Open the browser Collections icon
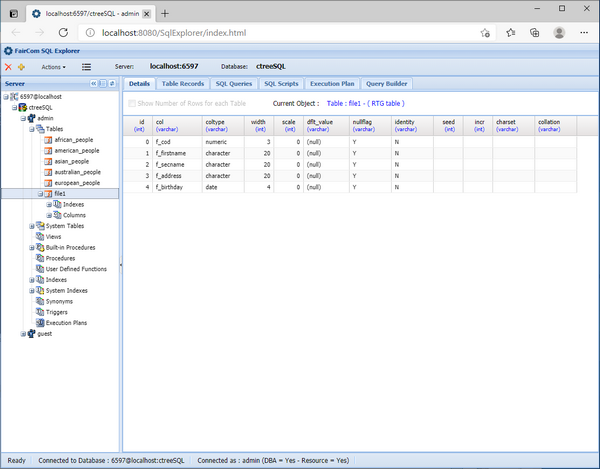Image resolution: width=600 pixels, height=469 pixels. click(533, 33)
